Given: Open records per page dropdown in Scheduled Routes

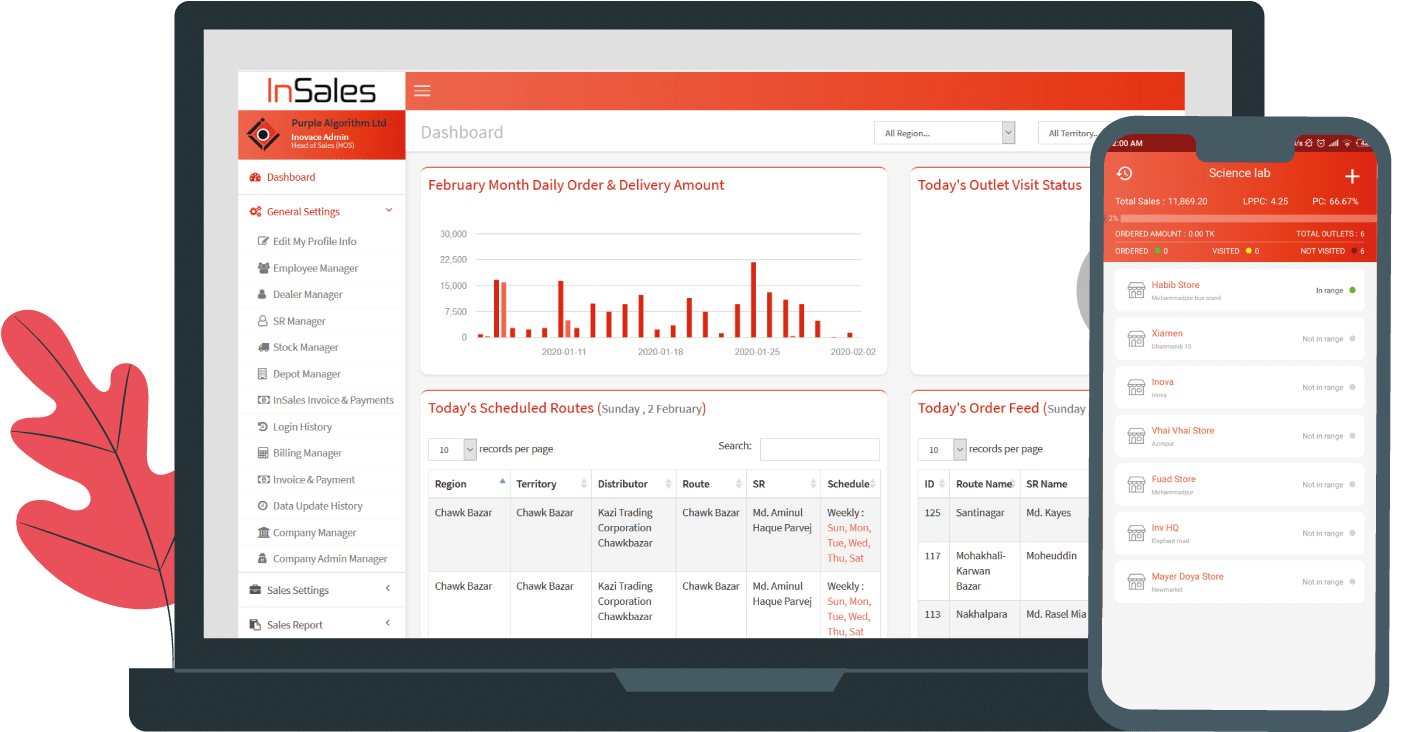Looking at the screenshot, I should pyautogui.click(x=453, y=449).
